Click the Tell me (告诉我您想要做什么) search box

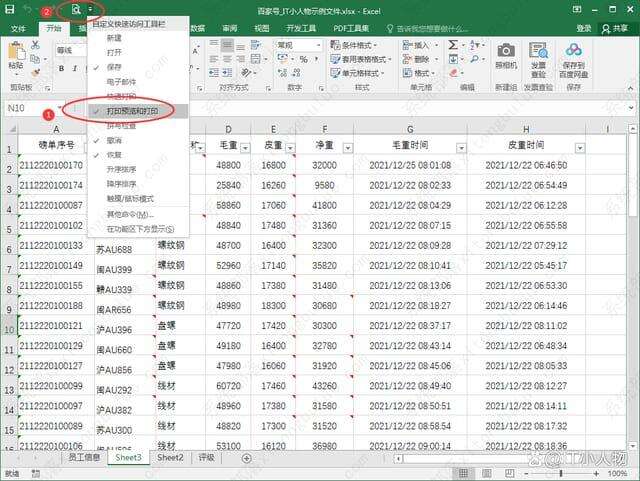(x=427, y=28)
